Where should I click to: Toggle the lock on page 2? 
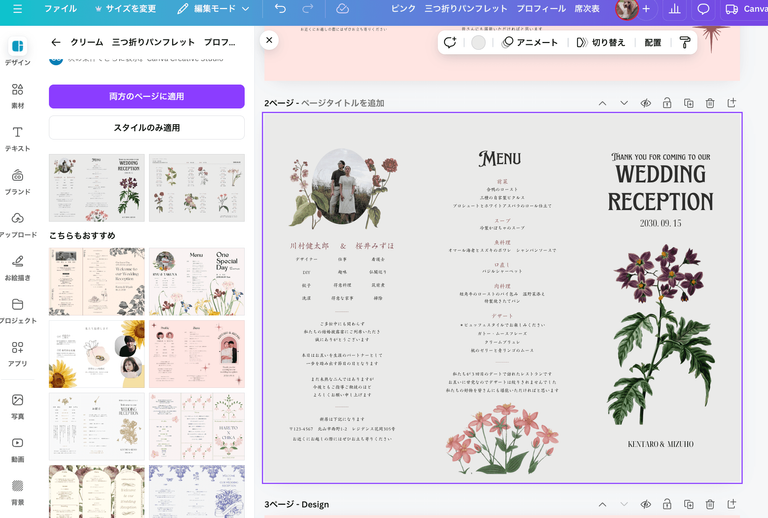[667, 103]
